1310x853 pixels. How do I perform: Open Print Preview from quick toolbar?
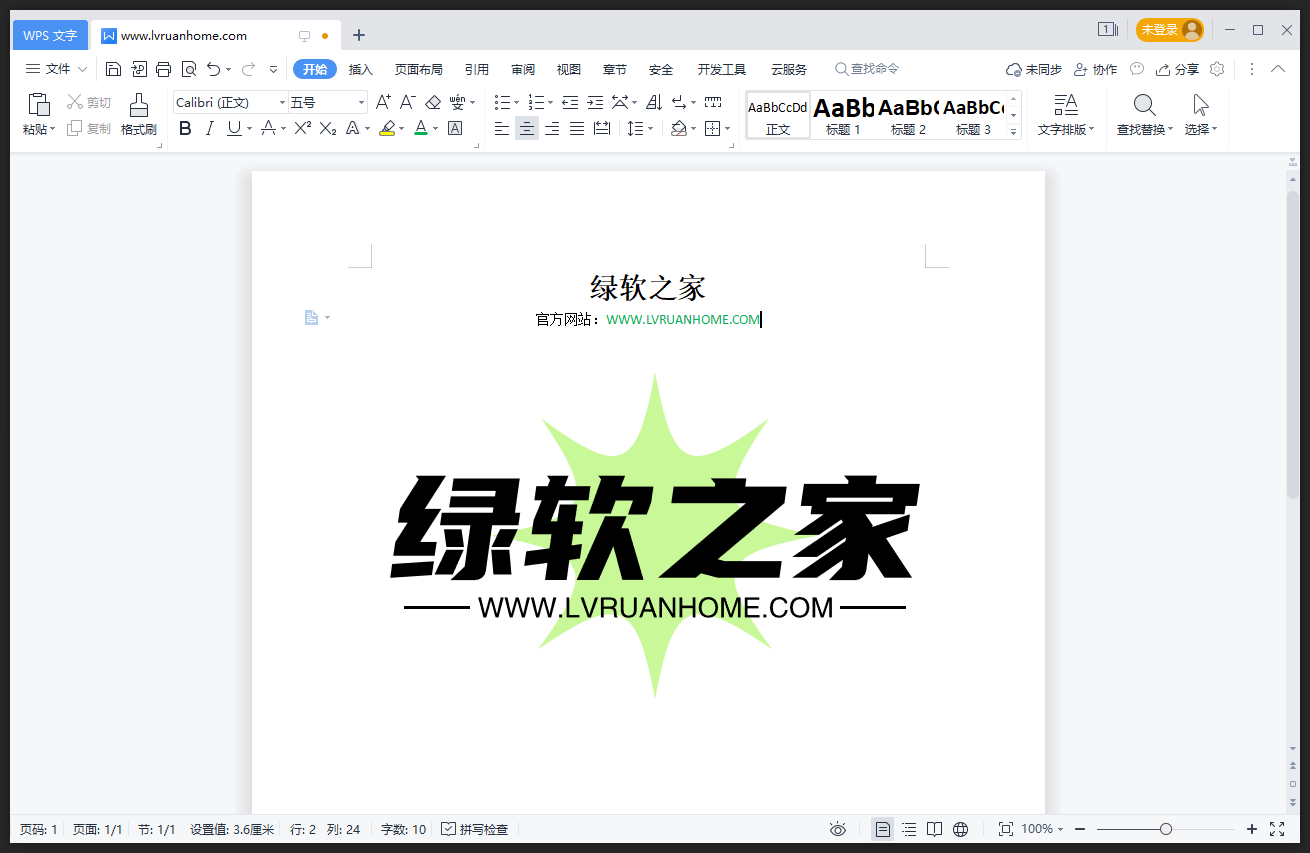click(x=189, y=69)
